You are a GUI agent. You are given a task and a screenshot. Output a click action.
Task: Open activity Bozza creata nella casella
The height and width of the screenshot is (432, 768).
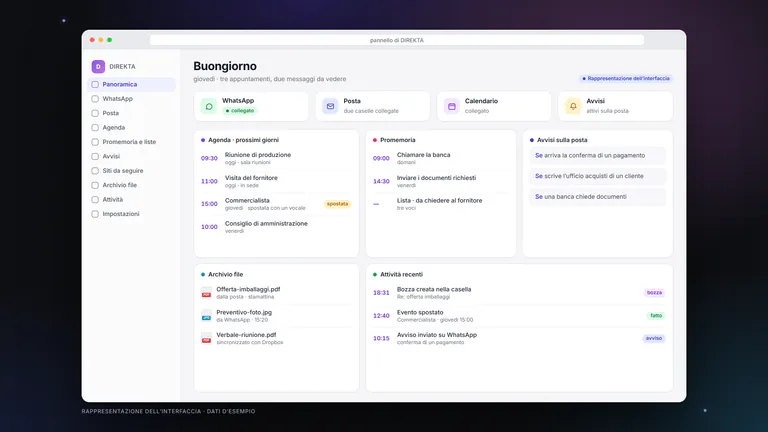519,292
